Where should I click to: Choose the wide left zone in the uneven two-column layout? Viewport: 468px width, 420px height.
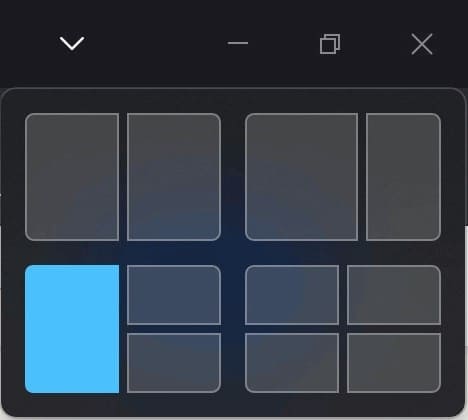(x=301, y=177)
